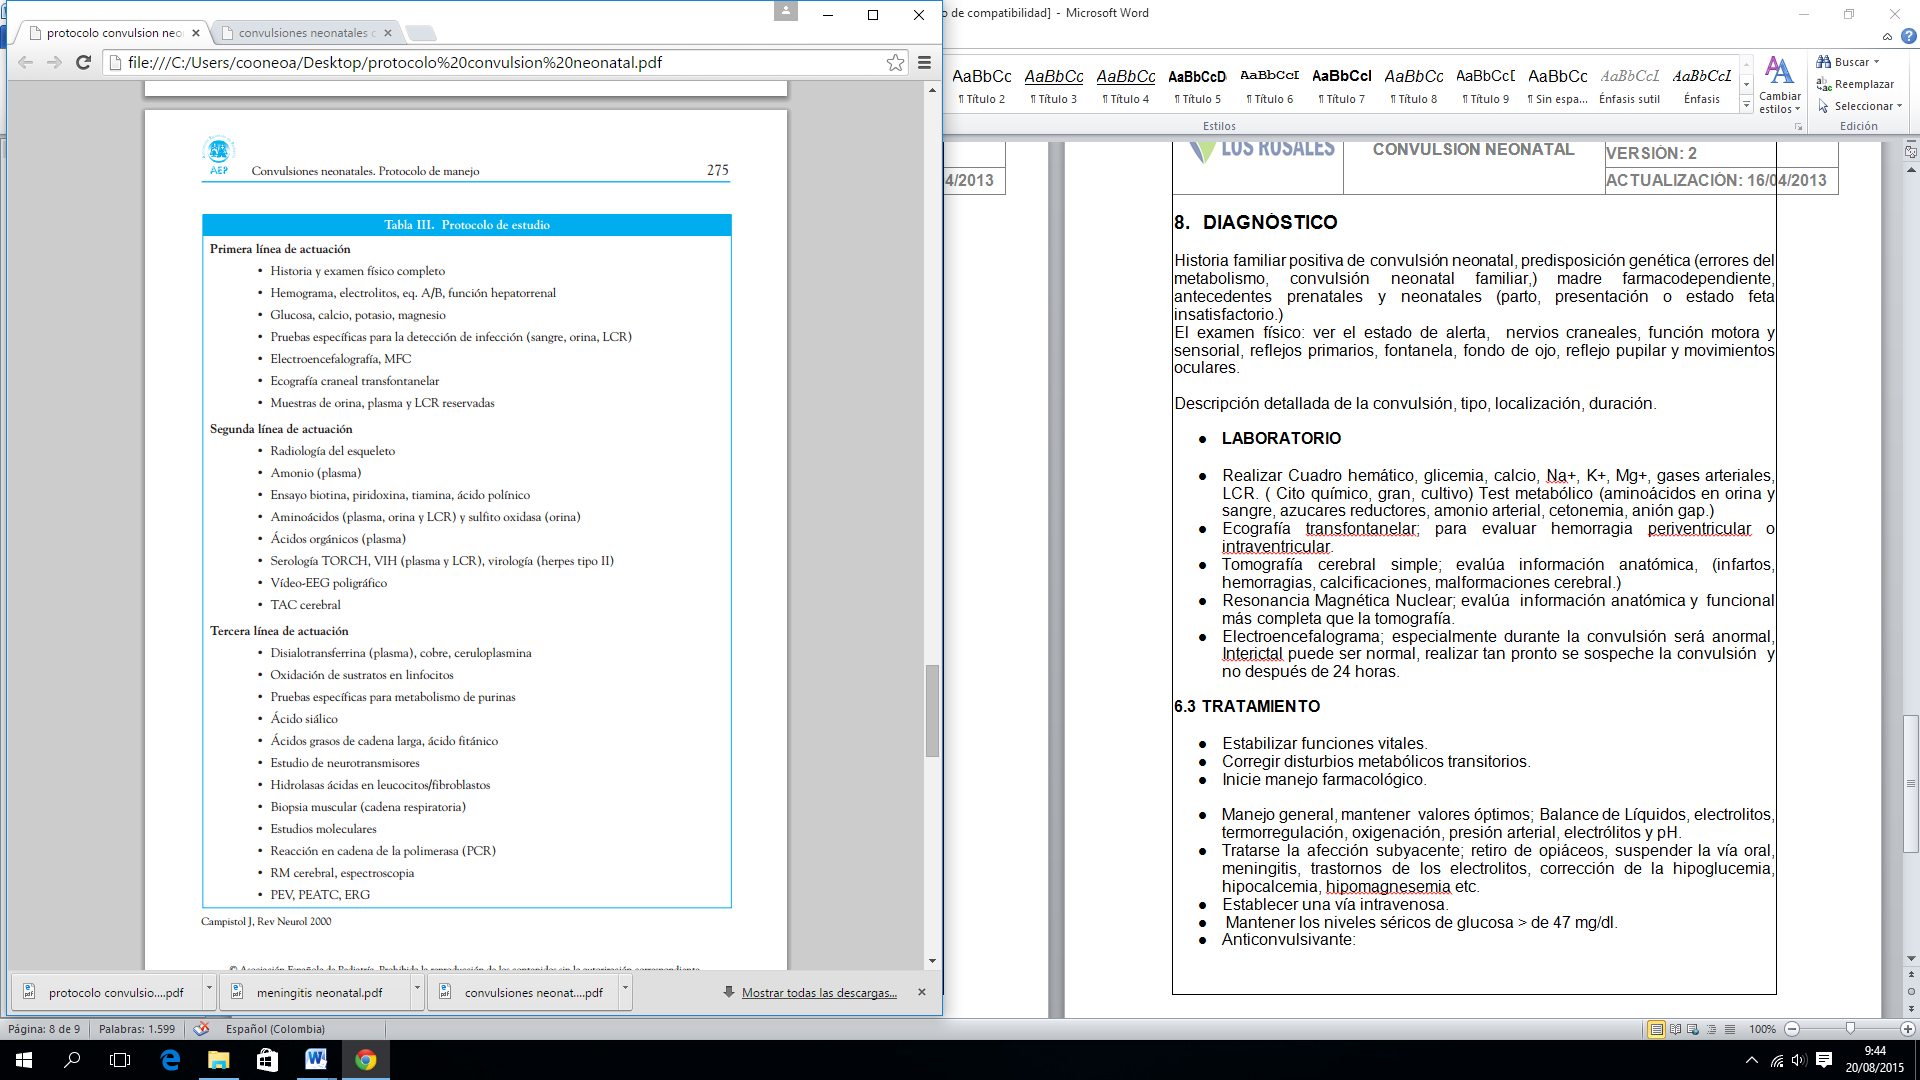Switch to Full Screen Reading view icon

pyautogui.click(x=1675, y=1029)
